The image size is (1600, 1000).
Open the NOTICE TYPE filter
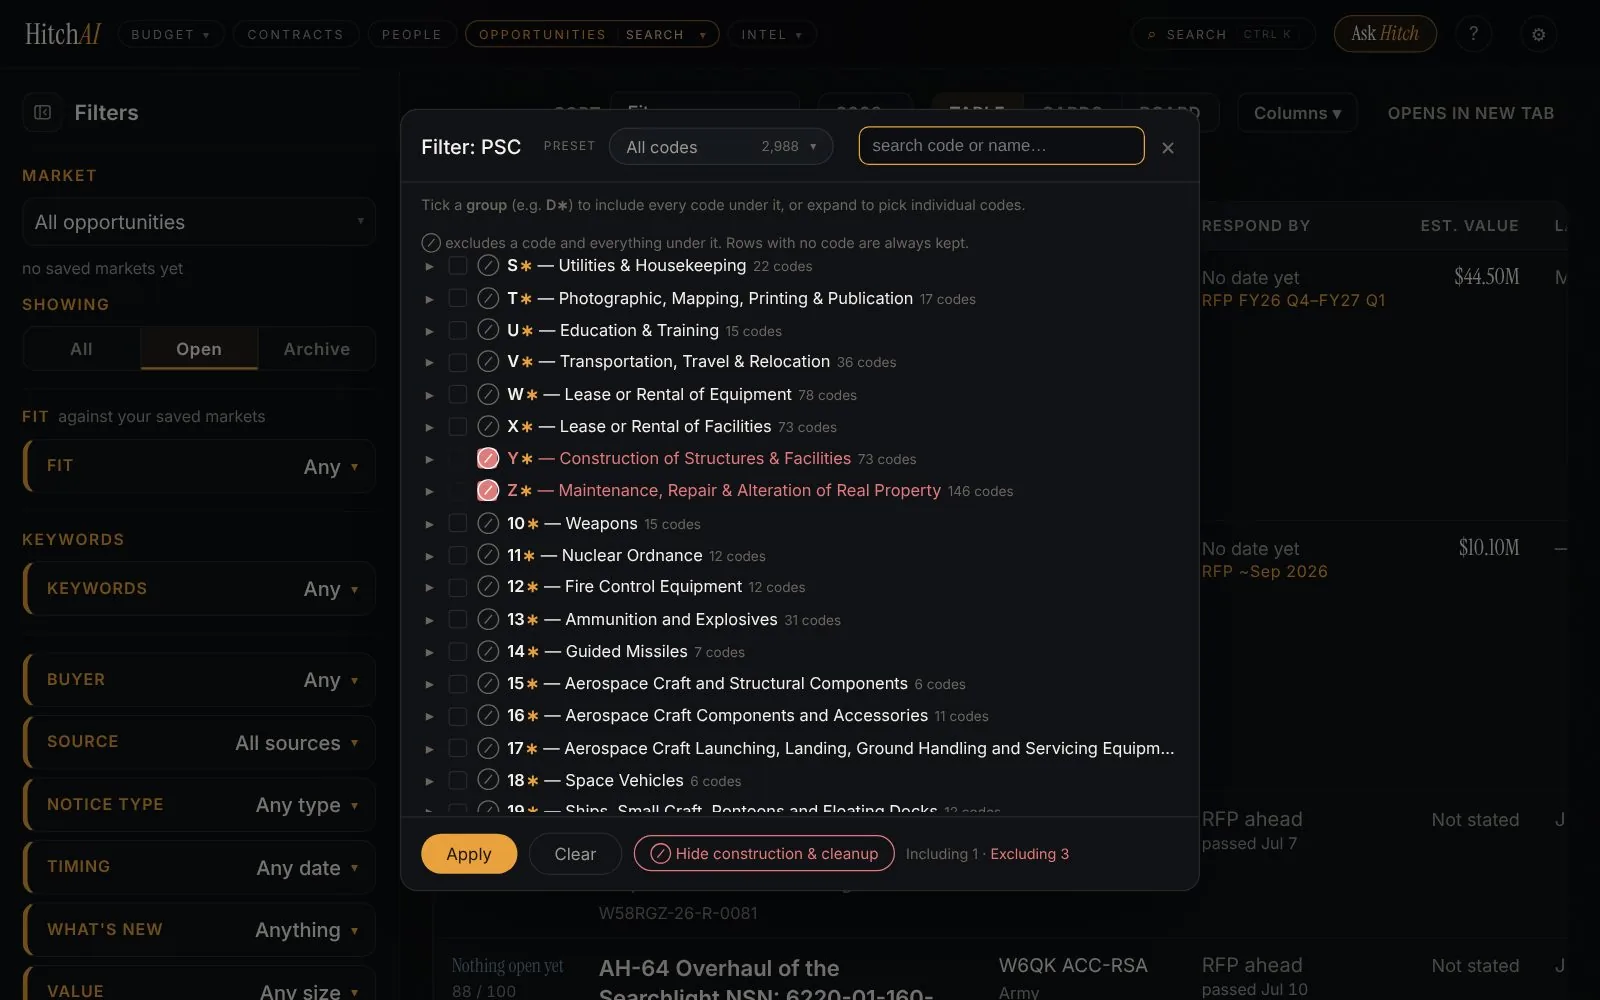tap(199, 805)
